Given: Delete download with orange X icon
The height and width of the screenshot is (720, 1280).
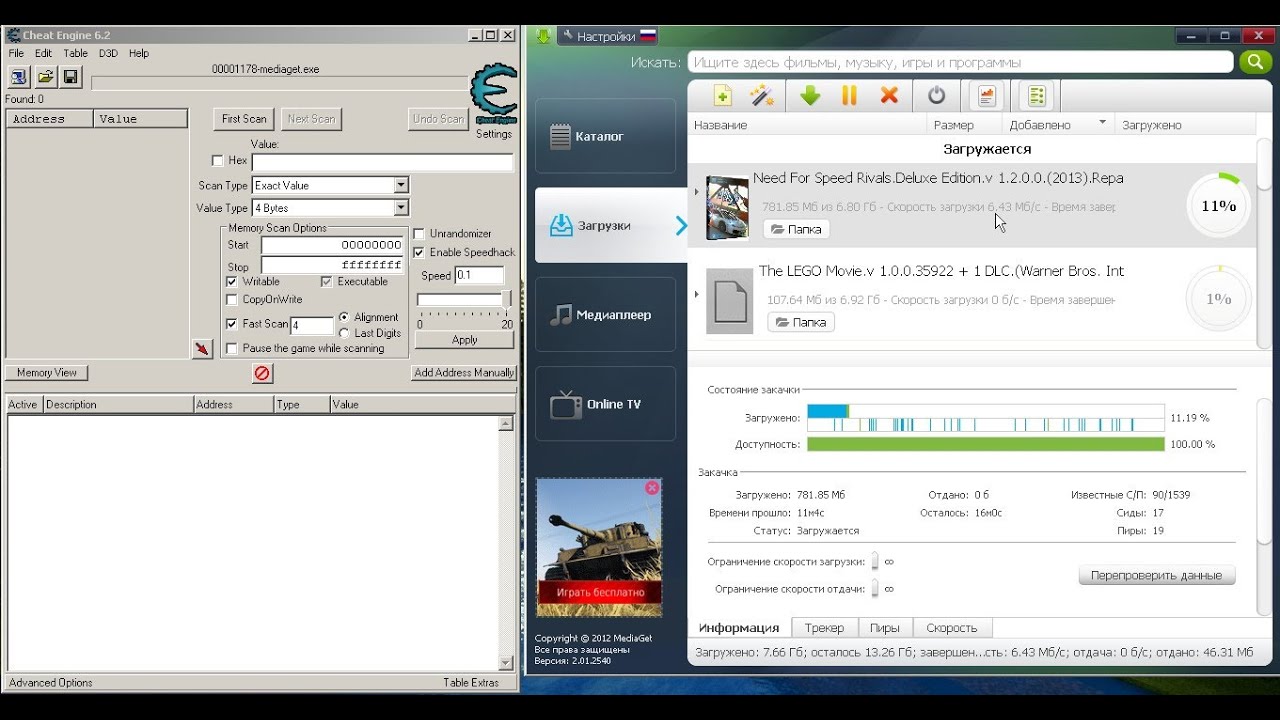Looking at the screenshot, I should coord(889,96).
